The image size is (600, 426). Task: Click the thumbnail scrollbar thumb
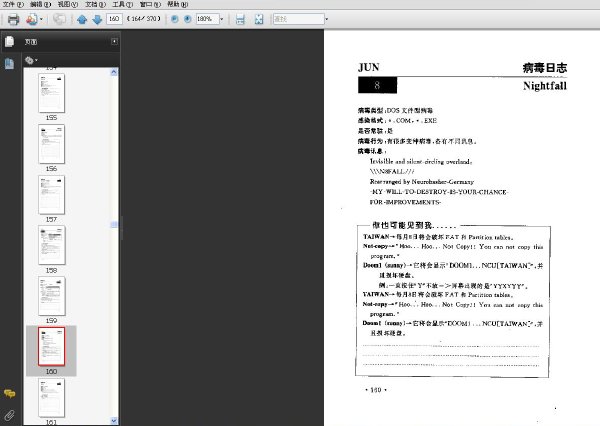click(114, 224)
